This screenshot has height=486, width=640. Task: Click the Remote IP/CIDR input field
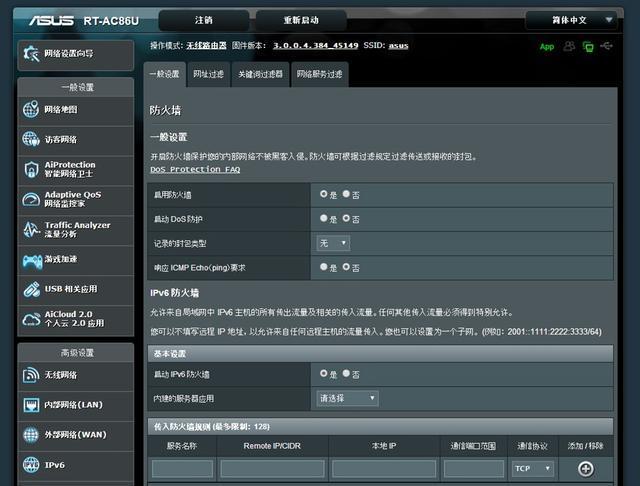[272, 468]
